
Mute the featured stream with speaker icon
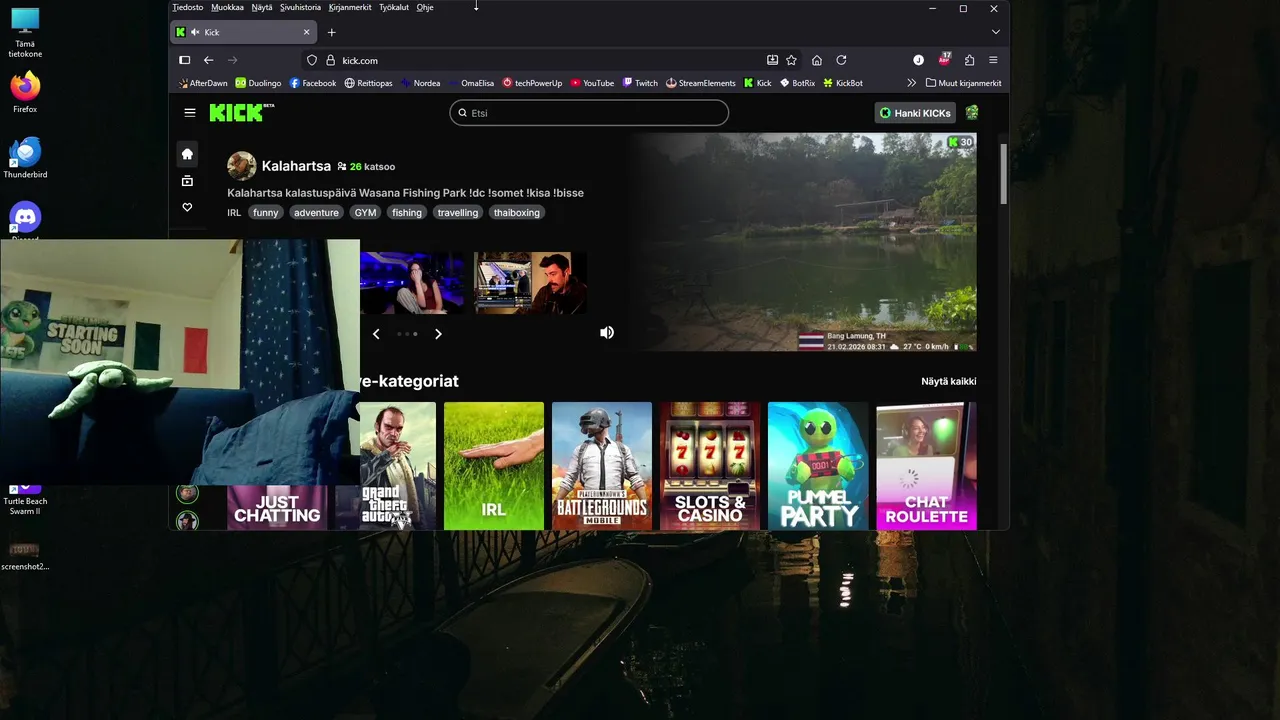click(607, 332)
